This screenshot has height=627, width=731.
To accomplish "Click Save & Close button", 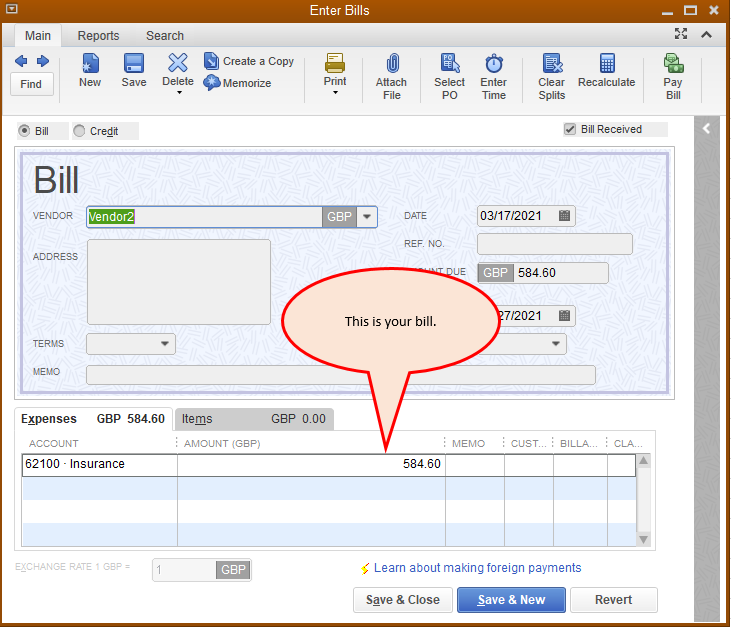I will coord(403,599).
